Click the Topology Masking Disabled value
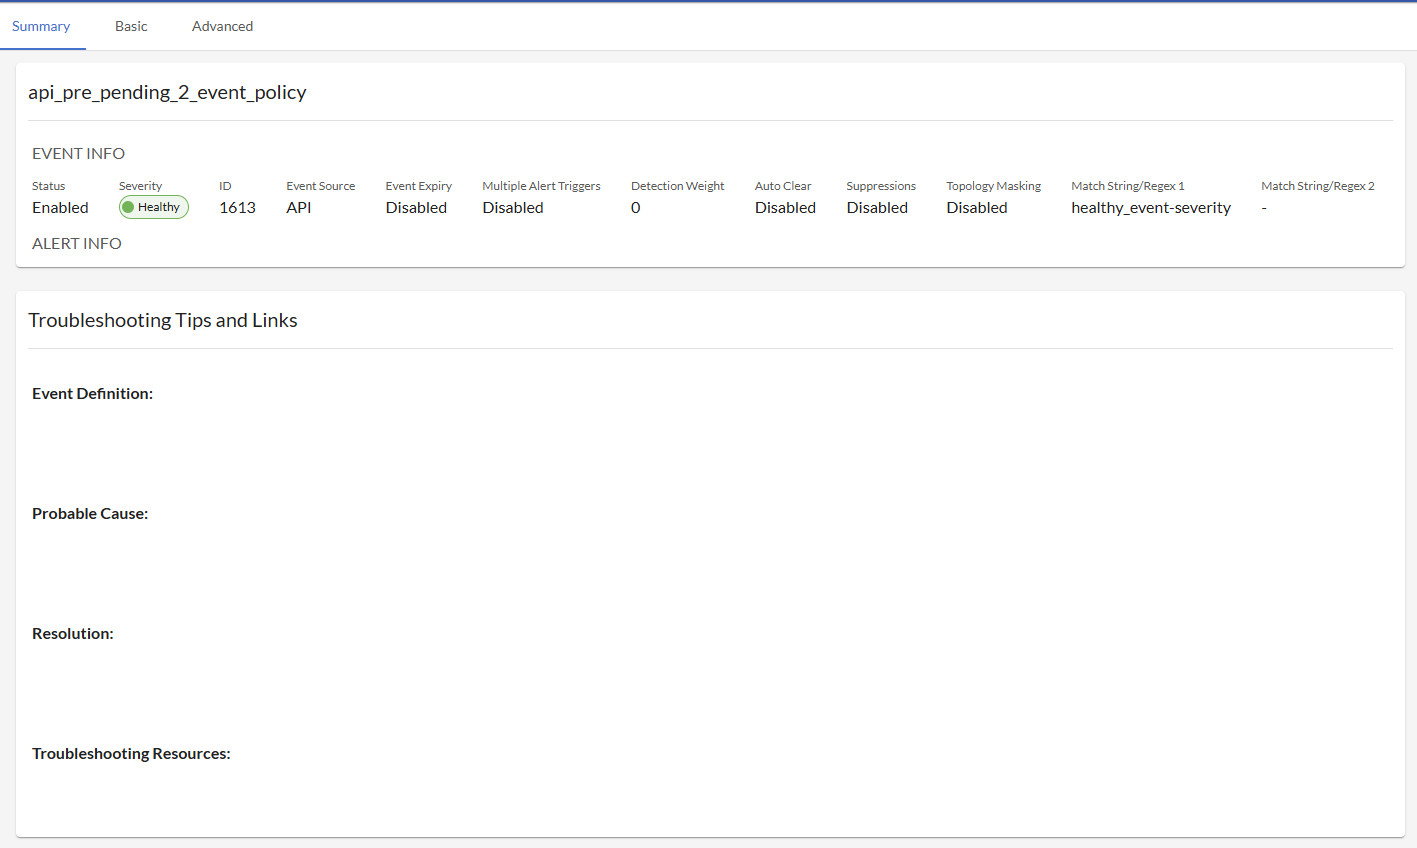Viewport: 1417px width, 848px height. point(977,208)
